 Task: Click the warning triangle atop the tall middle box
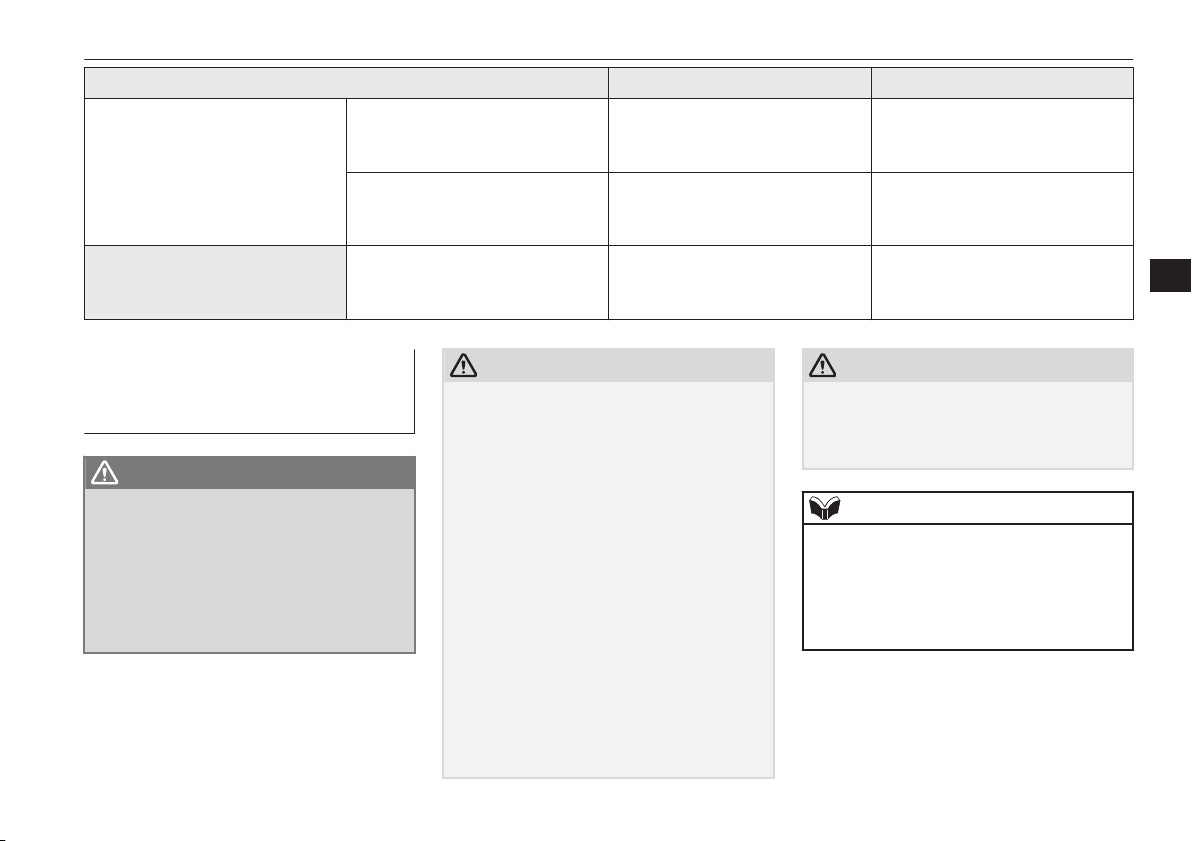coord(464,366)
